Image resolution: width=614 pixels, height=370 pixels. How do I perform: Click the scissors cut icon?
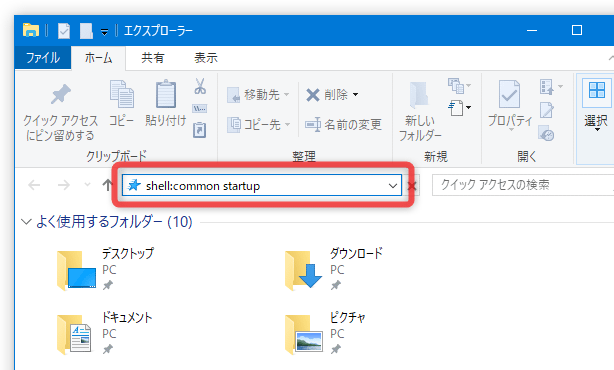[200, 86]
